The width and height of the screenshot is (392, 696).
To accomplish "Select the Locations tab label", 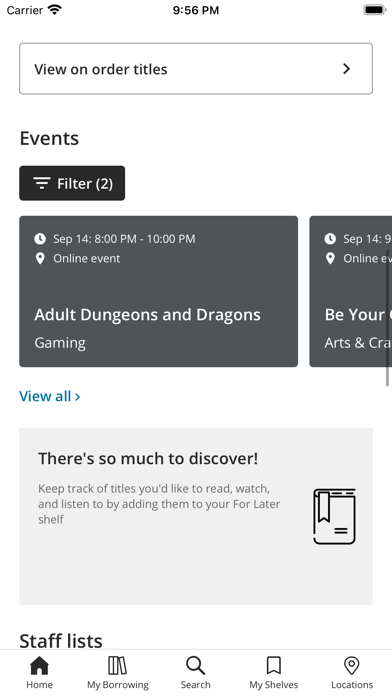I will tap(352, 684).
